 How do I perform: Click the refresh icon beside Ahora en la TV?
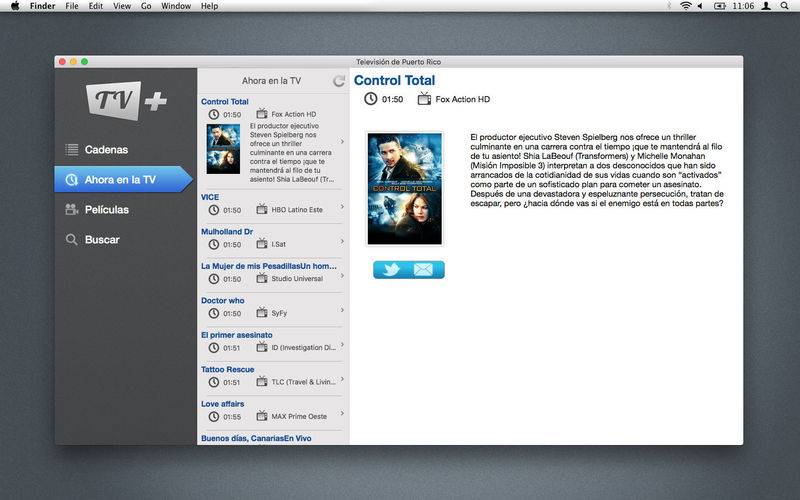pyautogui.click(x=339, y=81)
